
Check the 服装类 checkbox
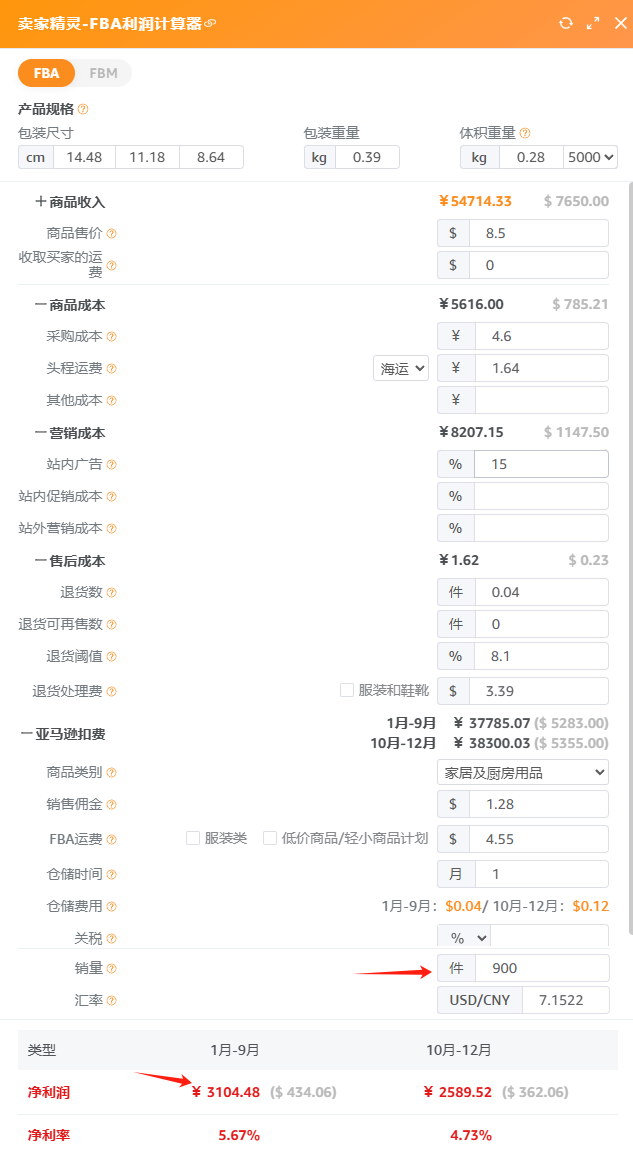coord(193,838)
